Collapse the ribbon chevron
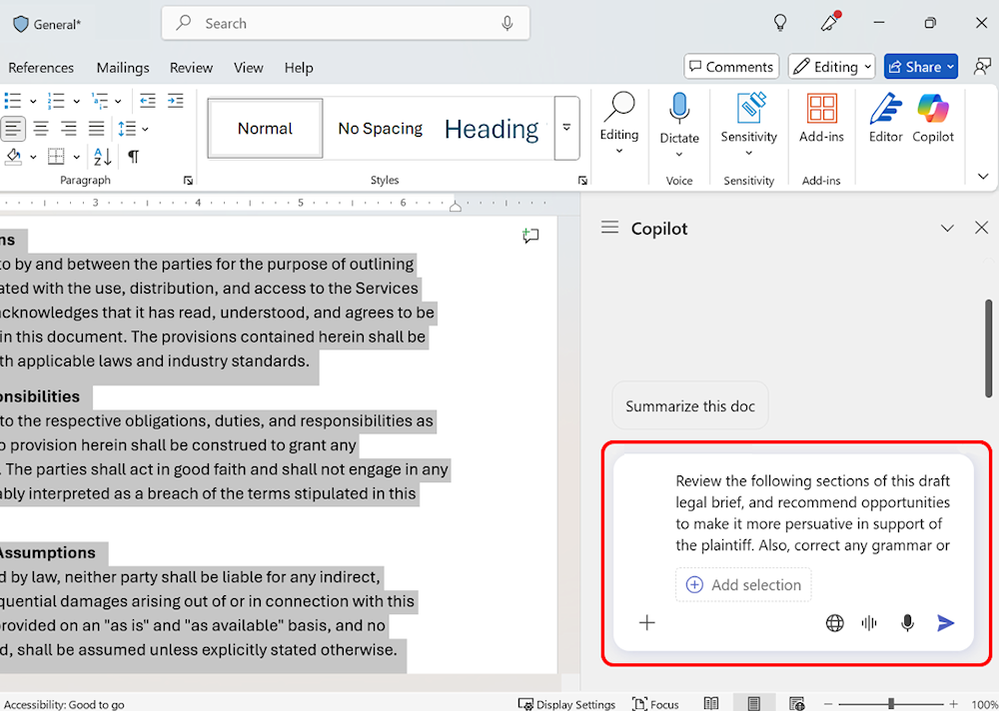Image resolution: width=999 pixels, height=711 pixels. coord(983,176)
